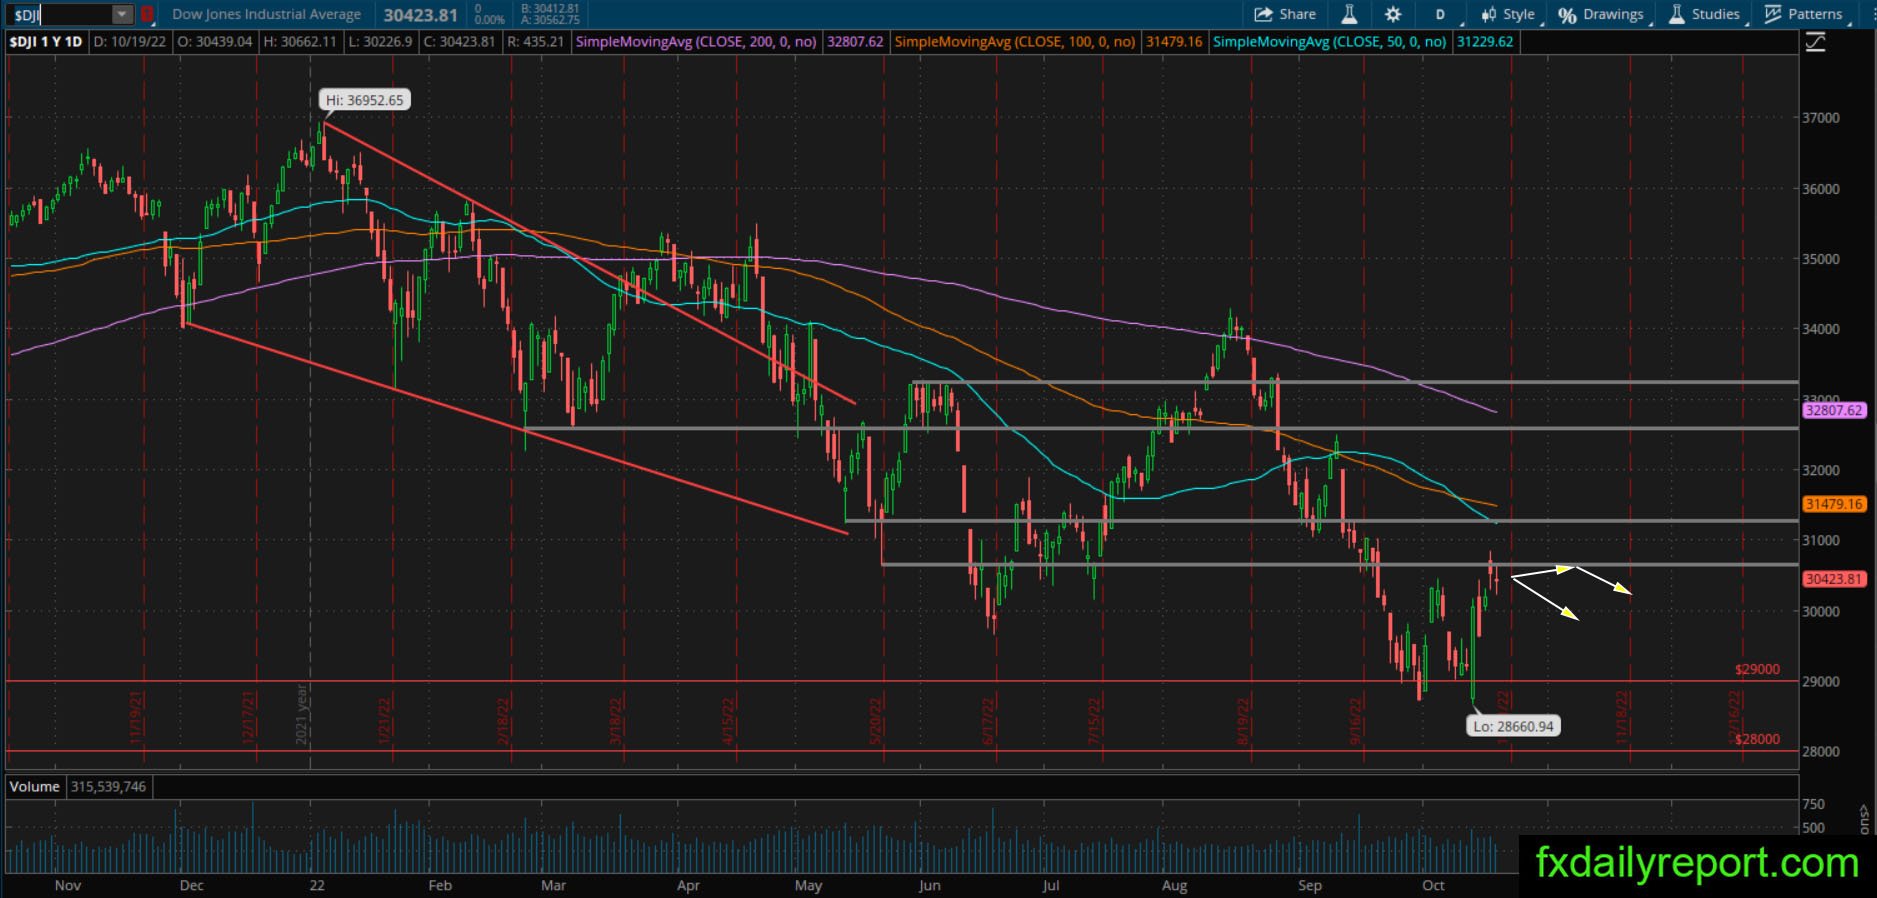Click the 37000 price axis label
This screenshot has width=1877, height=898.
point(1821,118)
